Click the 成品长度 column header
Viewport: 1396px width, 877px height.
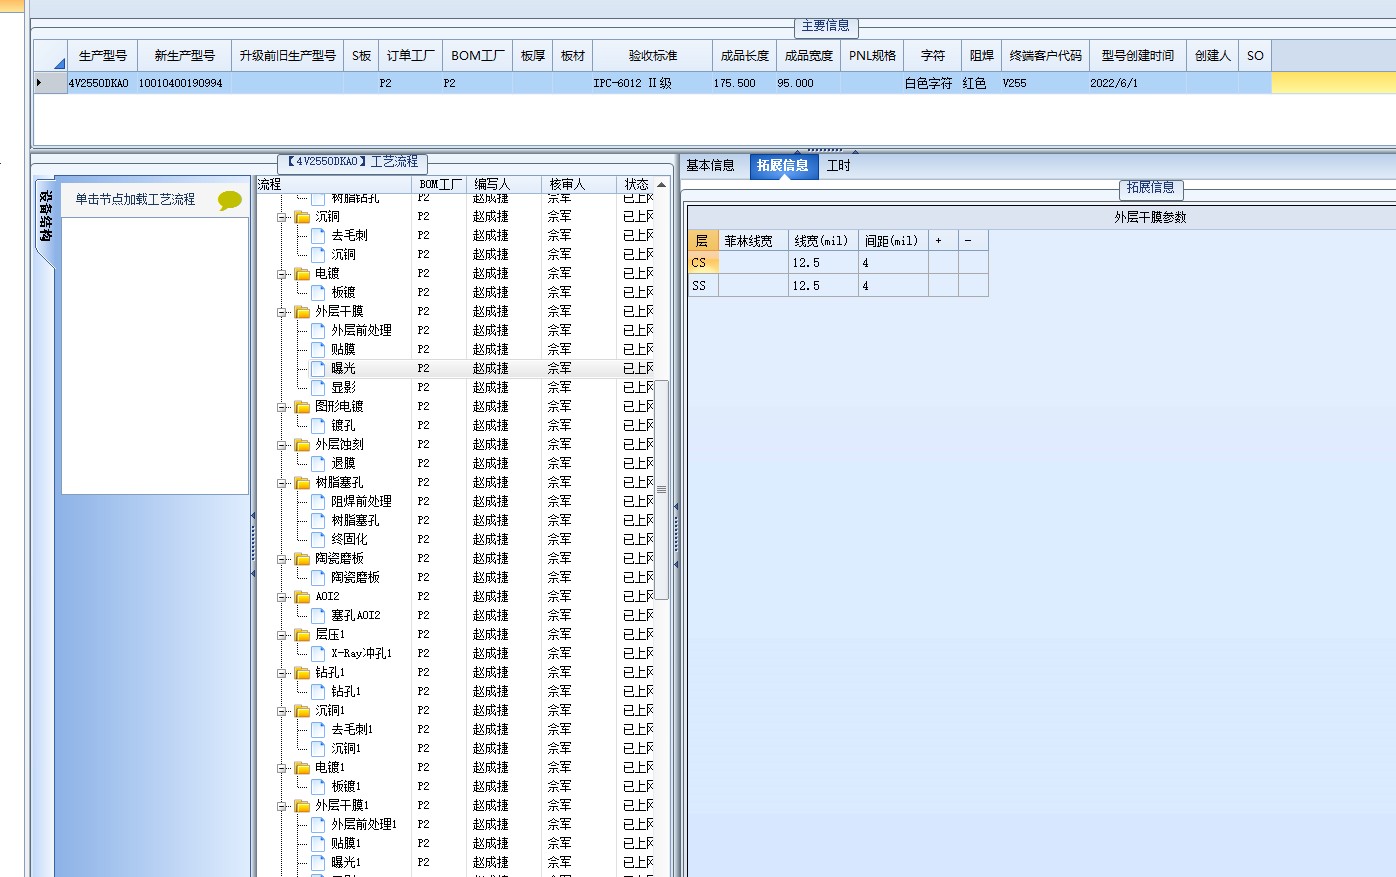click(745, 56)
